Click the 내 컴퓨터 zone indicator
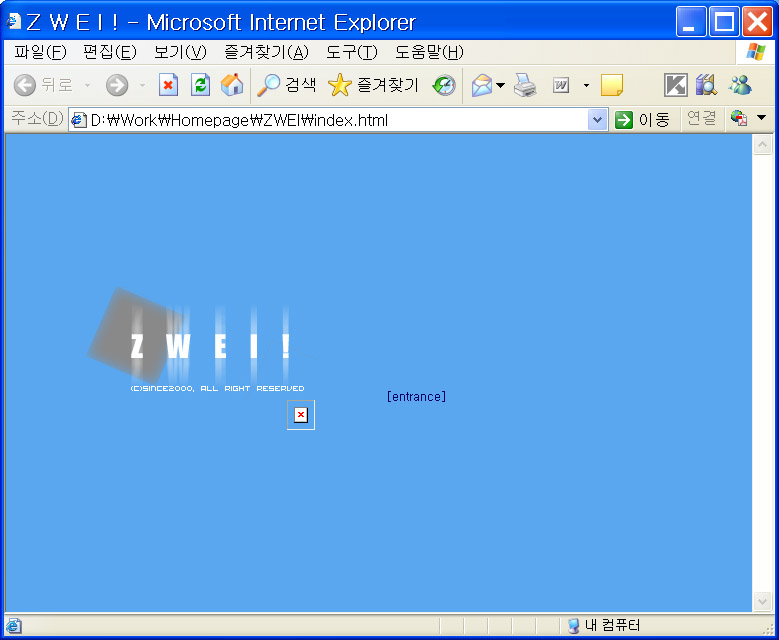 click(x=604, y=625)
